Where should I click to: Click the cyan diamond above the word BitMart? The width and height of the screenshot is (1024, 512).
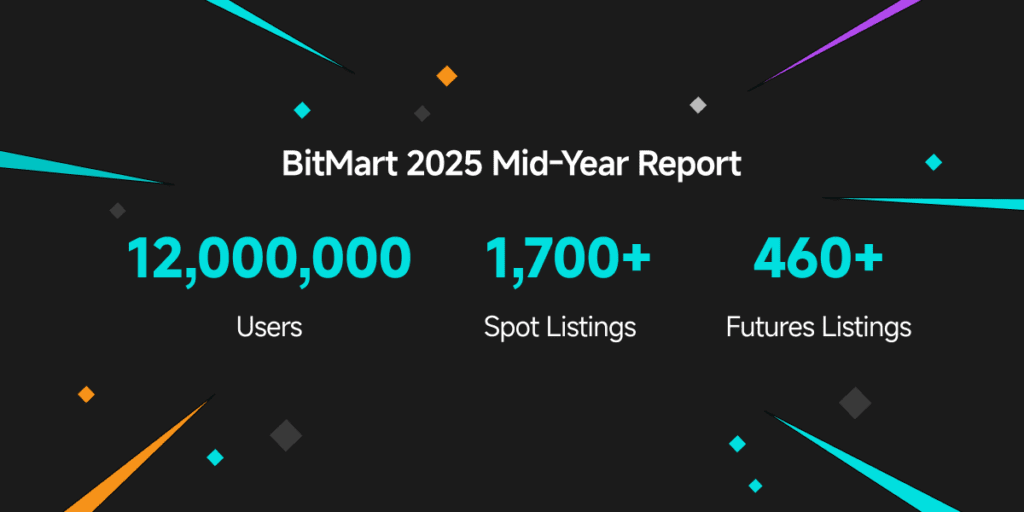[302, 110]
